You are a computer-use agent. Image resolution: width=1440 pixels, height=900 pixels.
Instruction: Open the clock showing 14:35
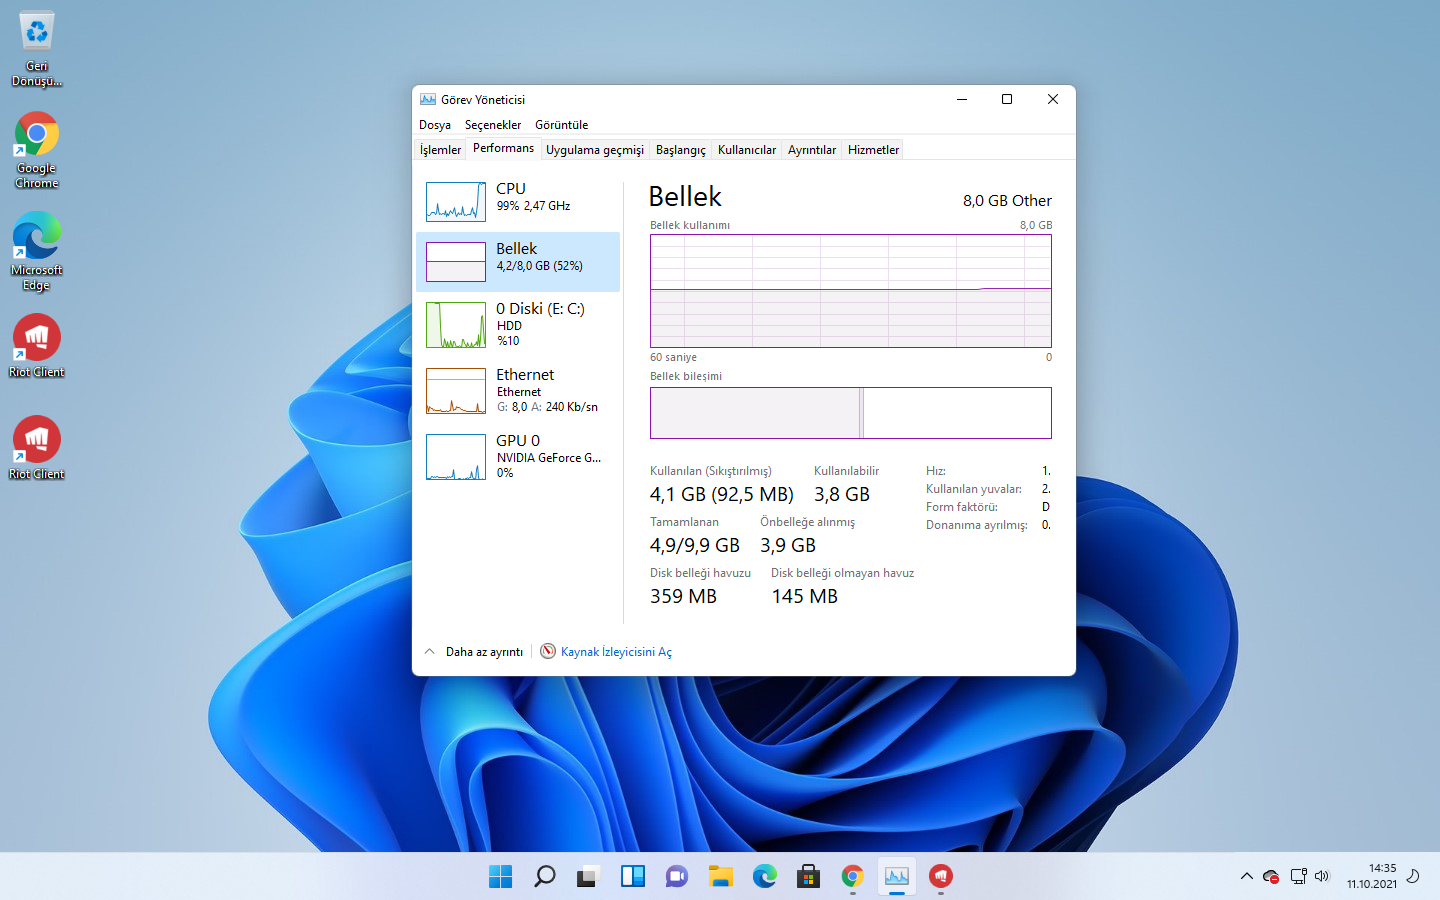(1372, 877)
